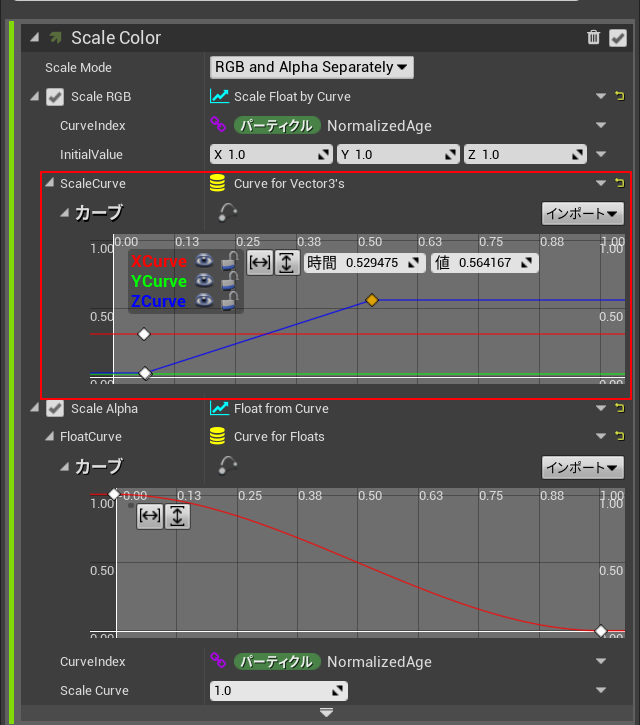Image resolution: width=640 pixels, height=725 pixels.
Task: Open the RGB curve インポート menu
Action: 583,214
